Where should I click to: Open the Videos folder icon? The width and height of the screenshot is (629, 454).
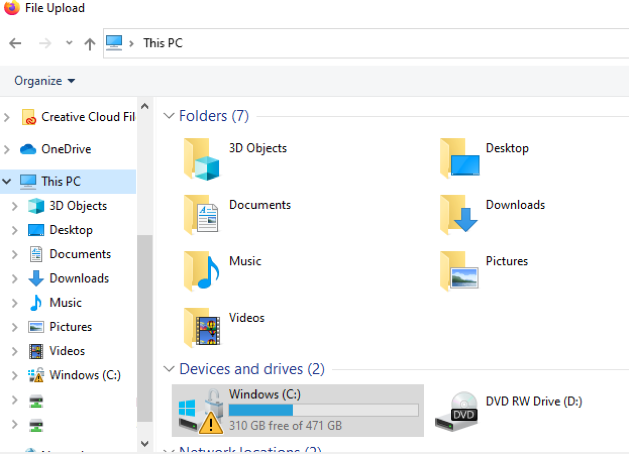pyautogui.click(x=201, y=326)
